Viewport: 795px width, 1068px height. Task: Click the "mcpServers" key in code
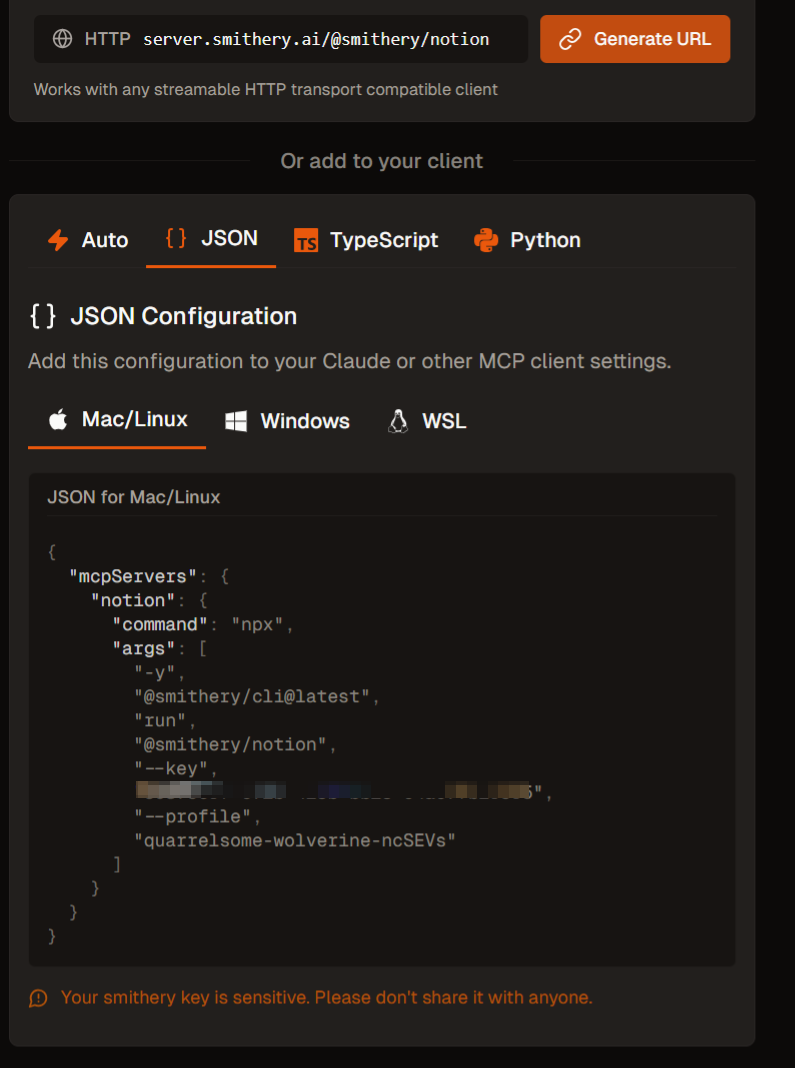tap(133, 576)
